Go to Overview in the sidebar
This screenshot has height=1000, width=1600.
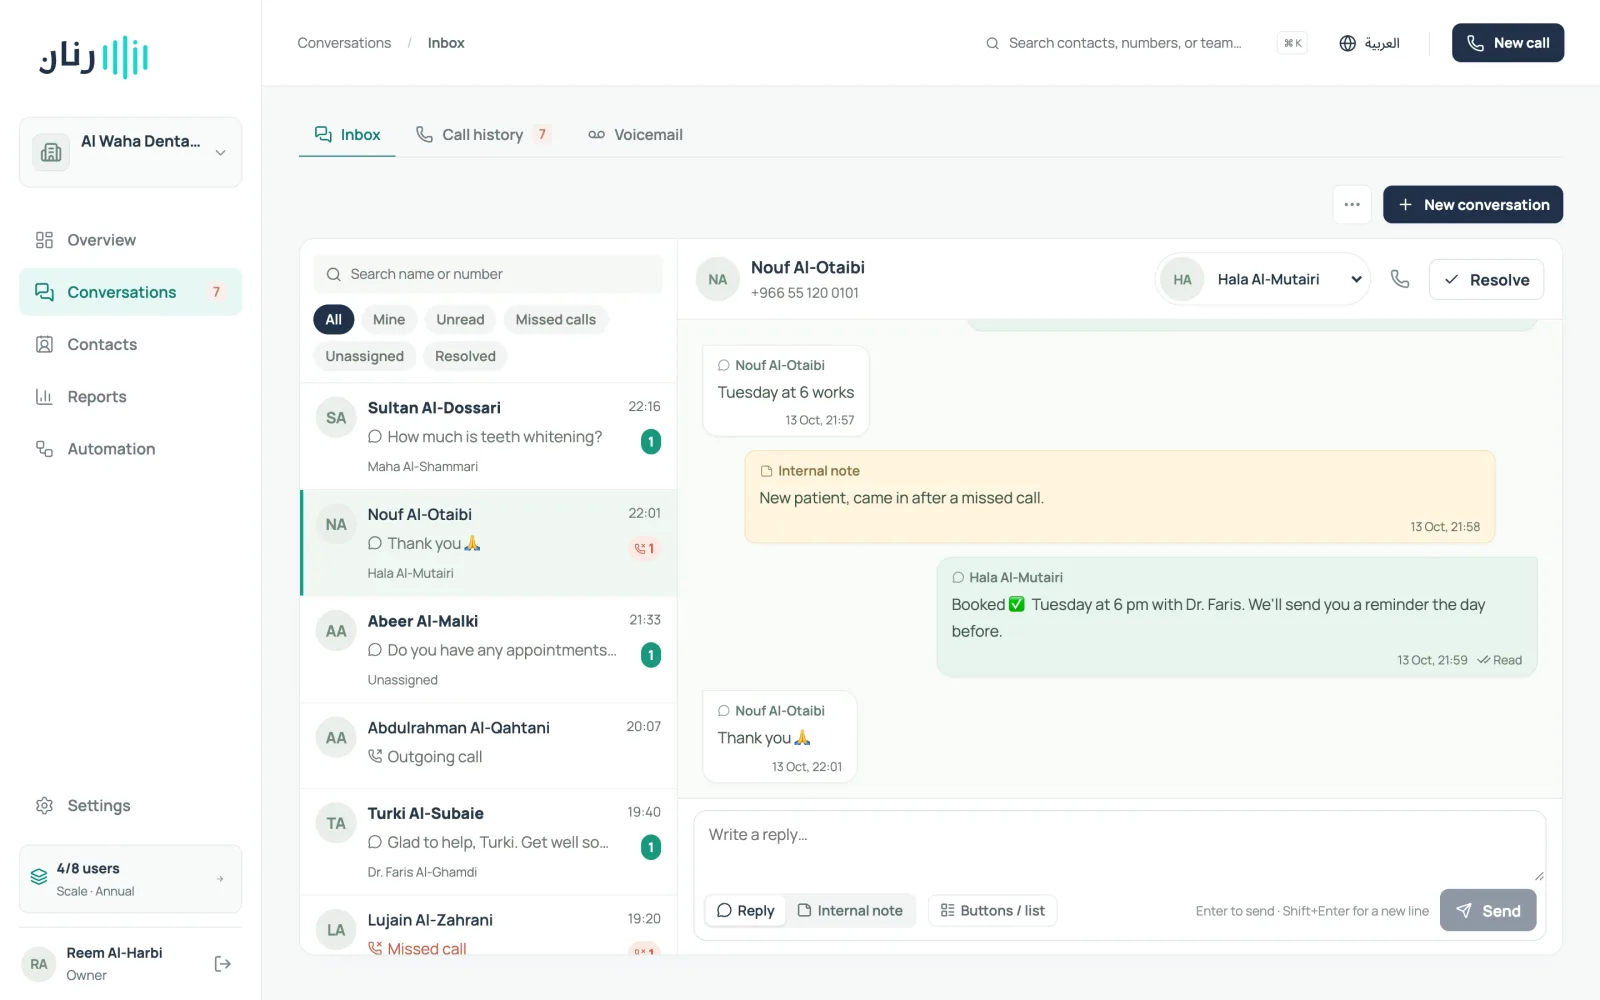pyautogui.click(x=130, y=240)
